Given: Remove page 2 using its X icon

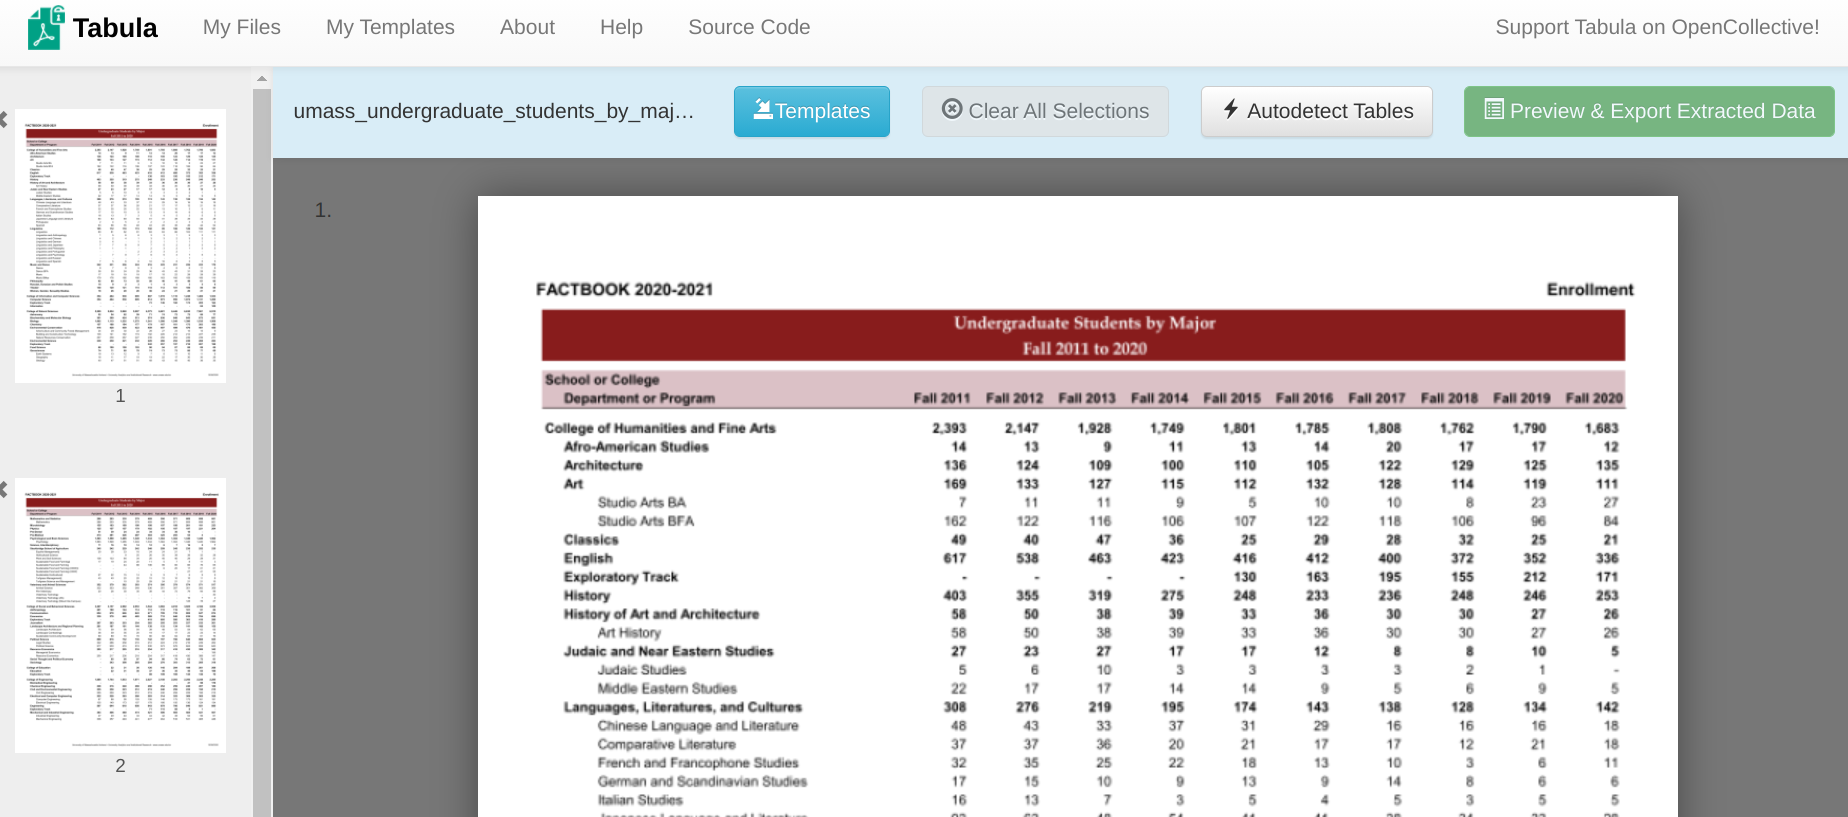Looking at the screenshot, I should point(3,489).
